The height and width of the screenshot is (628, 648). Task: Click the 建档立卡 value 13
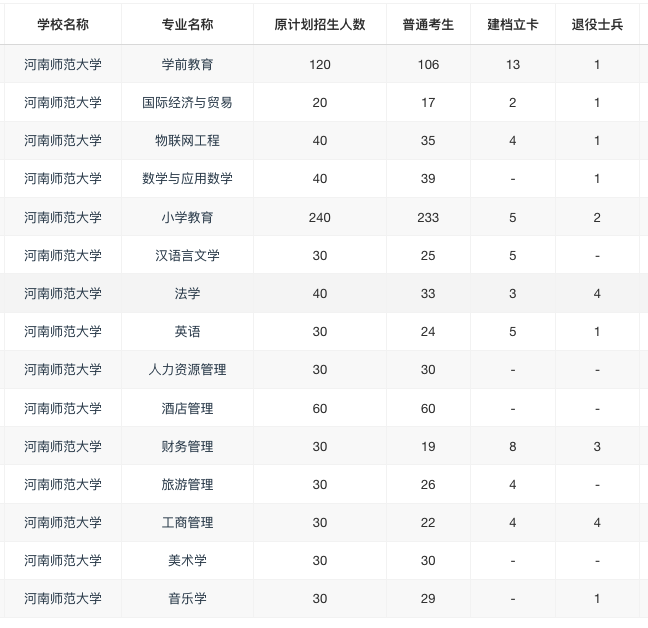point(512,64)
